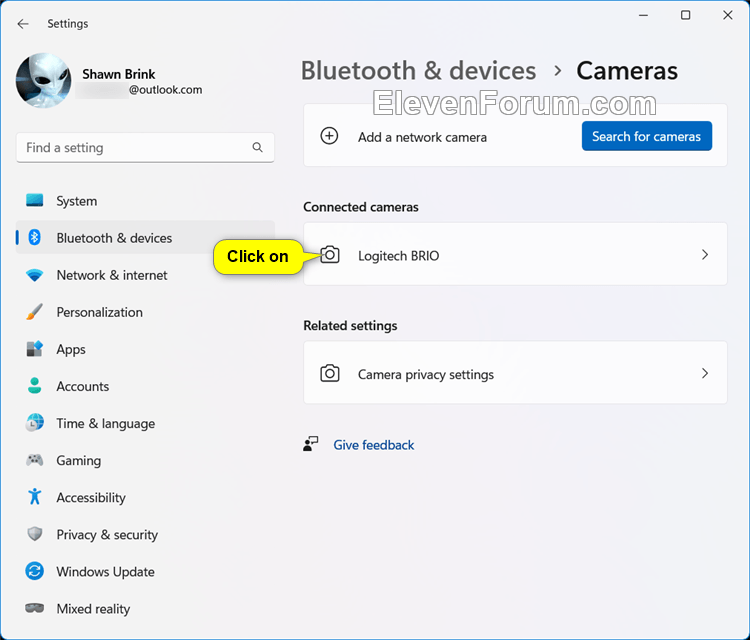Click the Camera privacy settings camera icon
750x640 pixels.
[330, 373]
